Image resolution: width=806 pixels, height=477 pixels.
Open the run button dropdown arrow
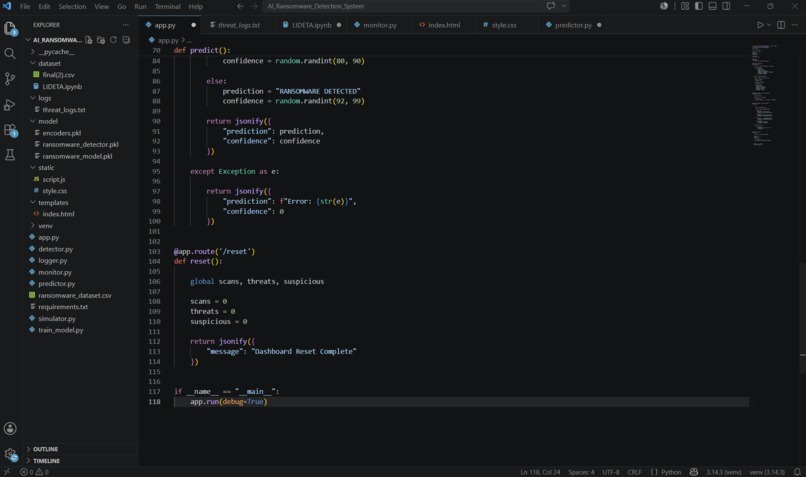(x=769, y=25)
